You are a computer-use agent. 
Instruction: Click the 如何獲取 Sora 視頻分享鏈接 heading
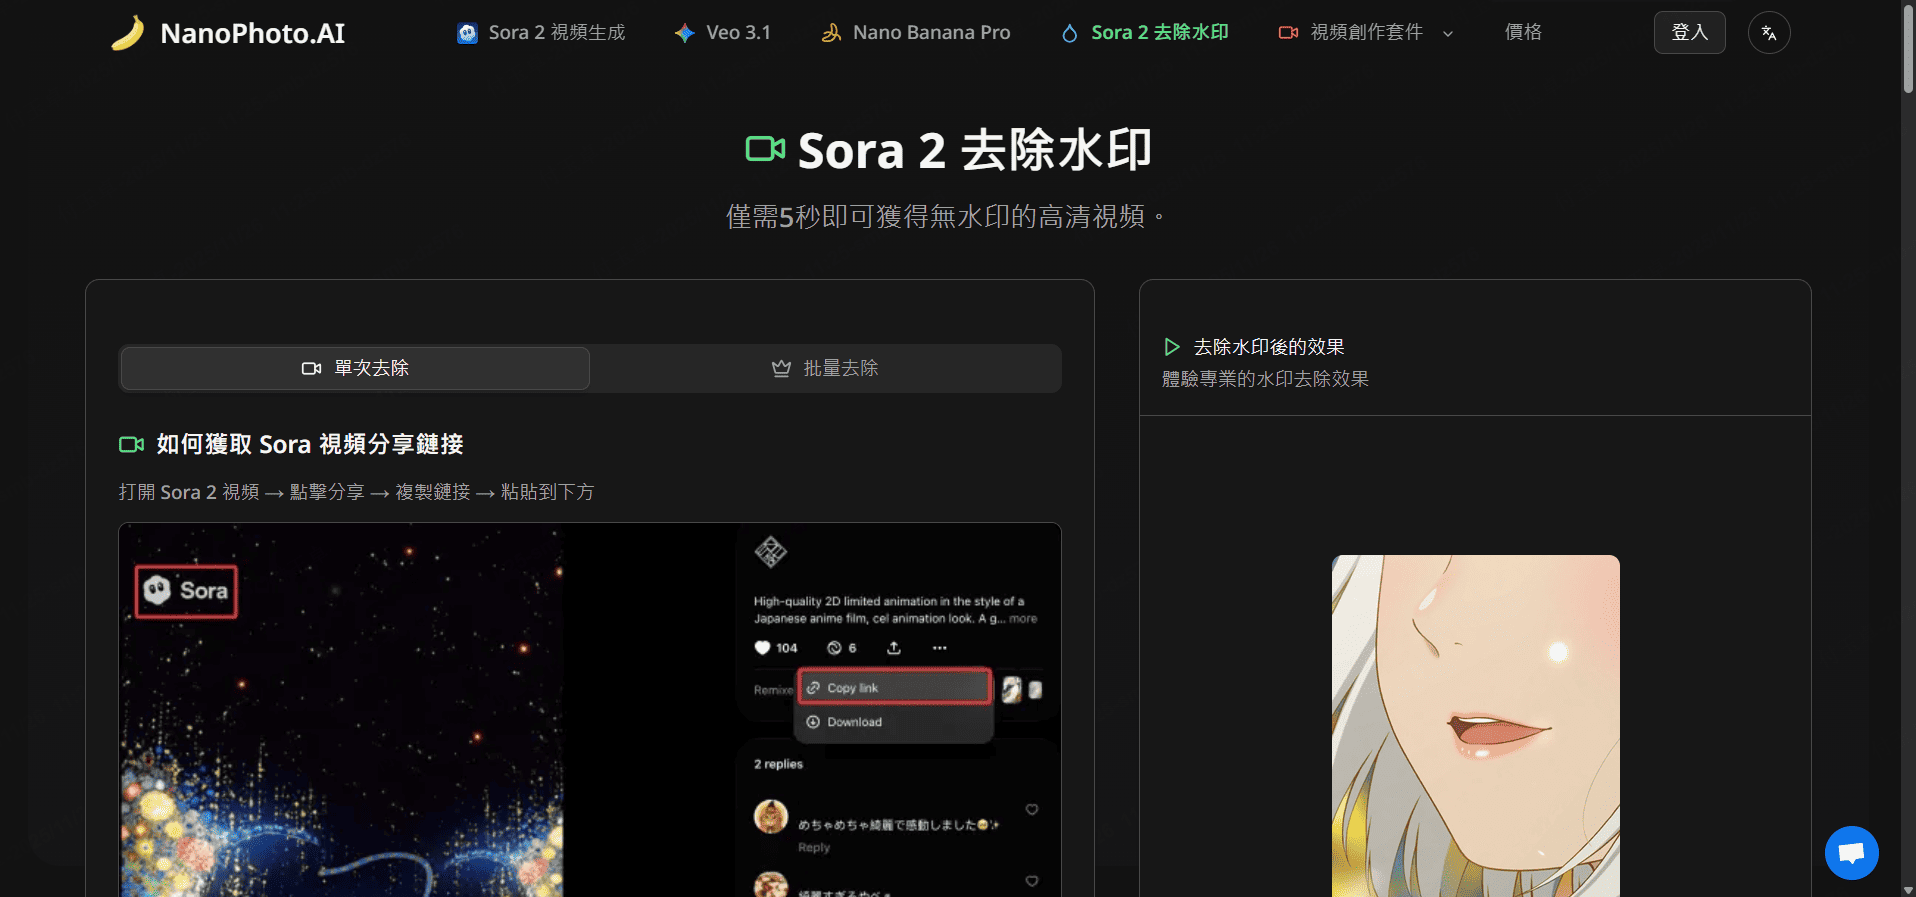[310, 444]
